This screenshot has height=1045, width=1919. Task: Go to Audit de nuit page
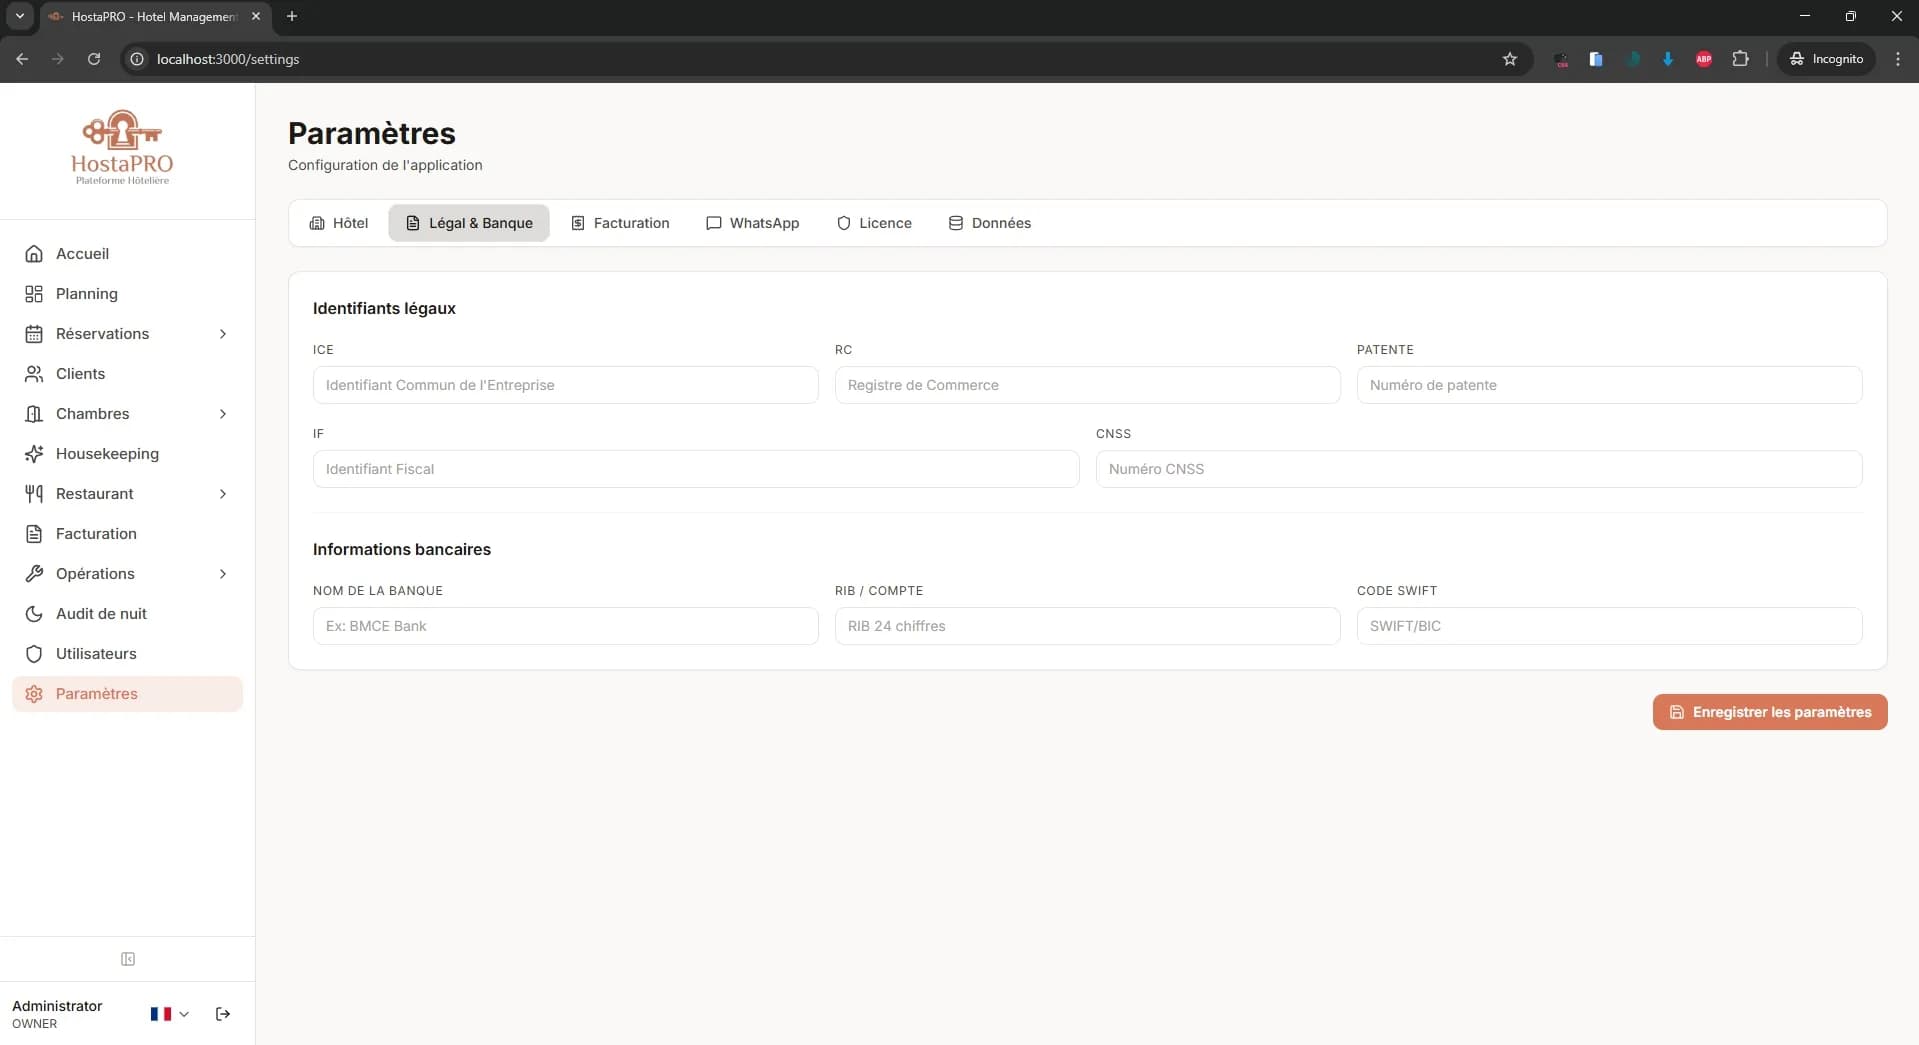(x=101, y=614)
